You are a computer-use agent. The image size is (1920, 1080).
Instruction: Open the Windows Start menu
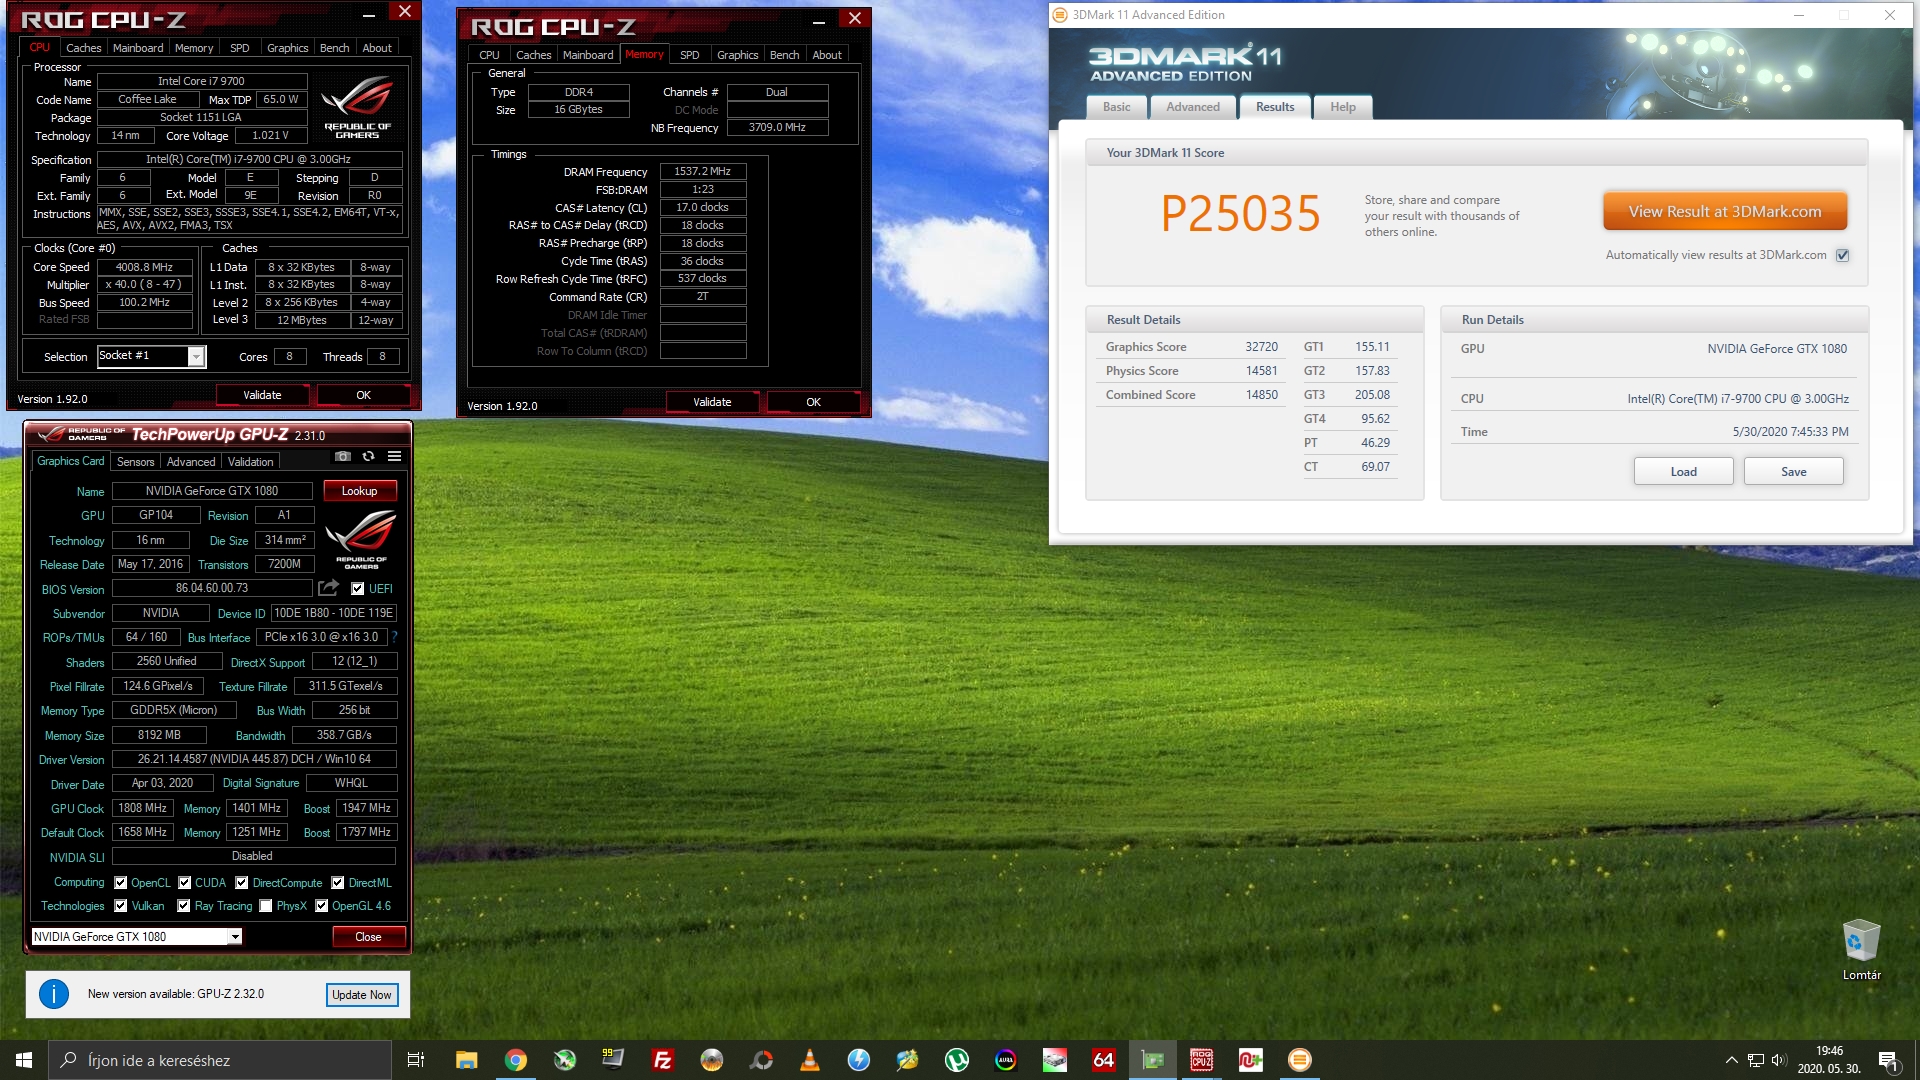24,1060
